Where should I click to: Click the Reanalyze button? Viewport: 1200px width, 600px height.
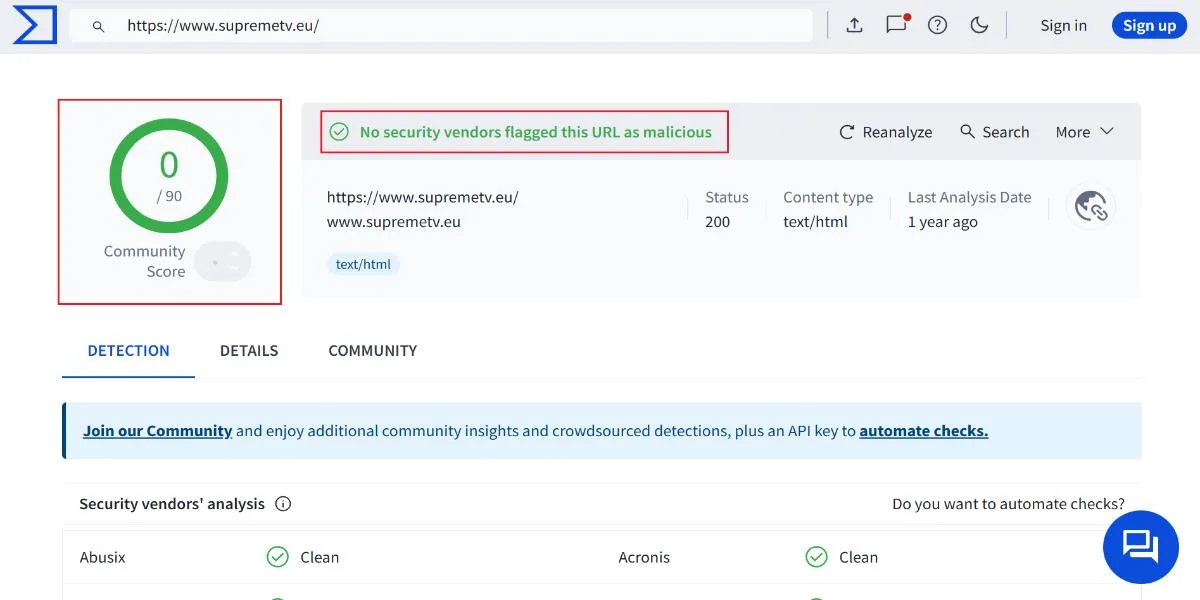[885, 132]
